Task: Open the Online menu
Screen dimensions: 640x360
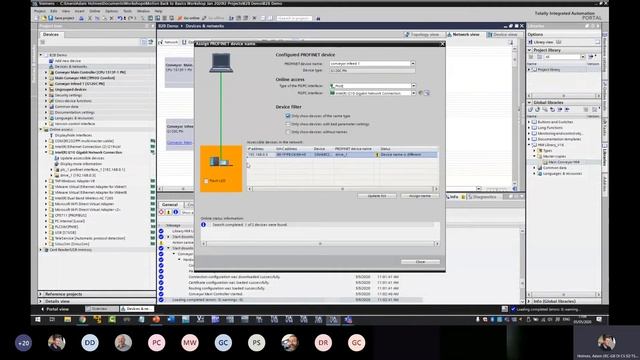Action: click(x=95, y=11)
